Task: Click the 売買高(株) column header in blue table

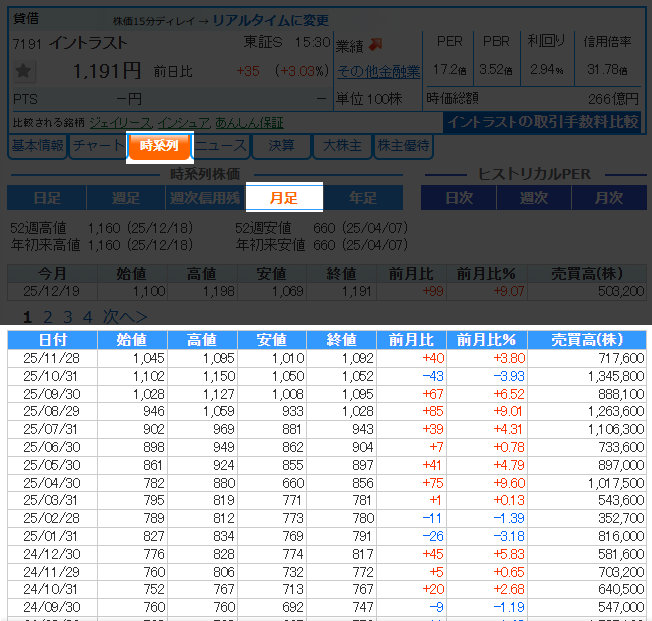Action: coord(587,340)
